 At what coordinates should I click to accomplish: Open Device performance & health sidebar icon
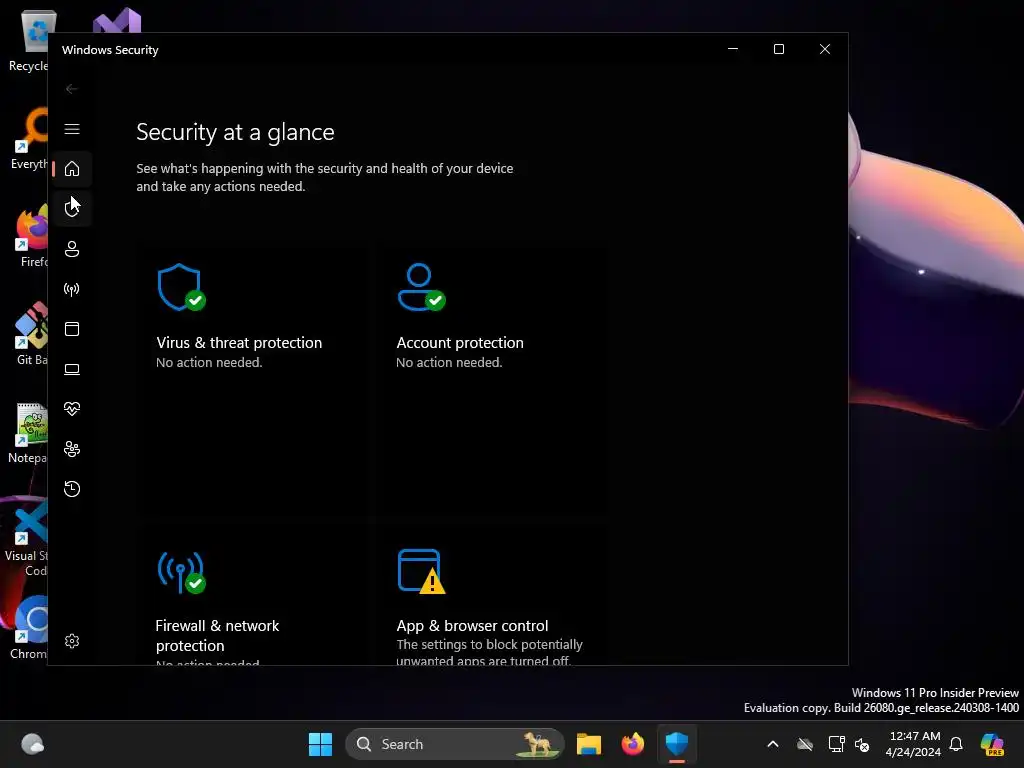72,409
